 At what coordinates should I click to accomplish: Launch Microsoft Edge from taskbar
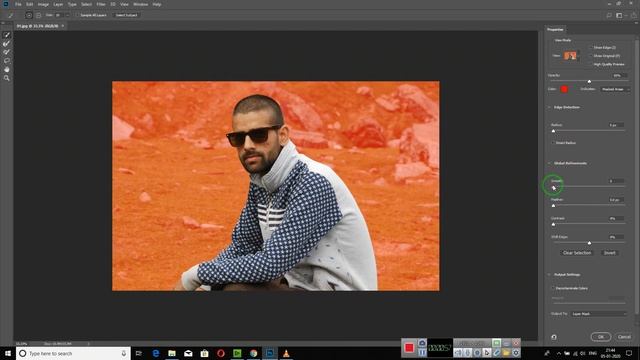(x=156, y=353)
